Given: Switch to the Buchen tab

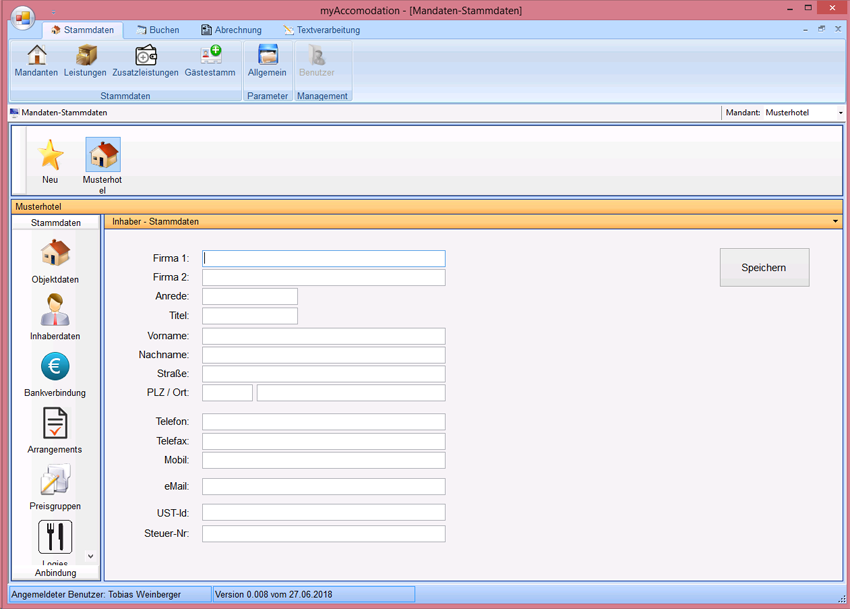Looking at the screenshot, I should pyautogui.click(x=158, y=30).
